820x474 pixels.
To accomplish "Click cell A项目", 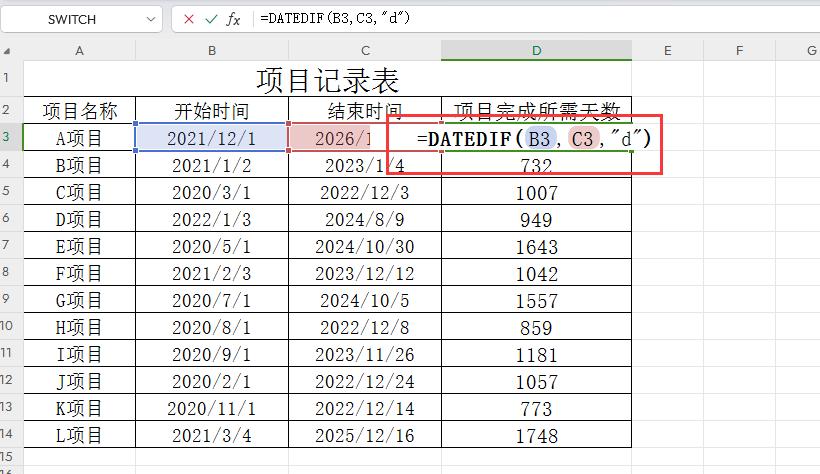I will point(79,138).
